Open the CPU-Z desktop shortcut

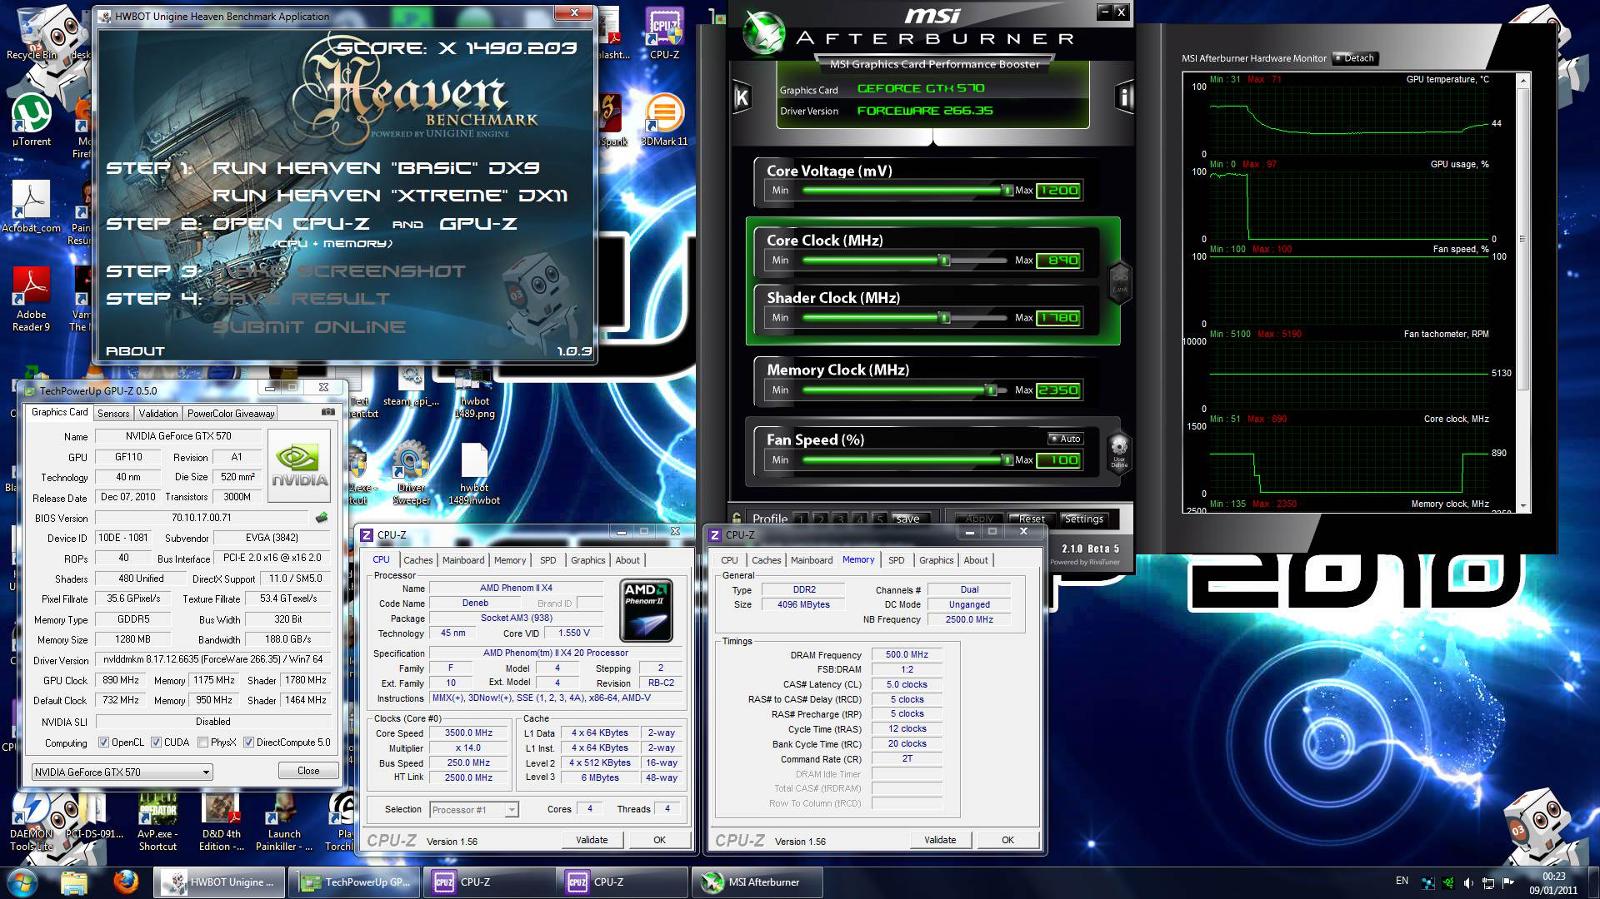[x=664, y=34]
